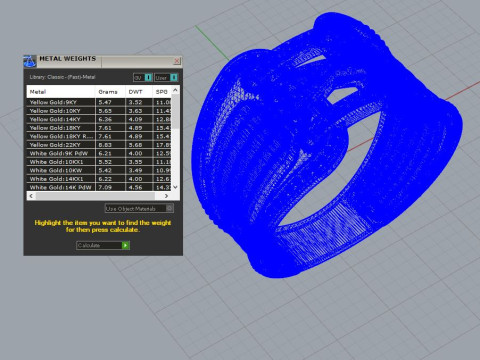
Task: Select the Yellow Gold:14KY row
Action: click(99, 119)
